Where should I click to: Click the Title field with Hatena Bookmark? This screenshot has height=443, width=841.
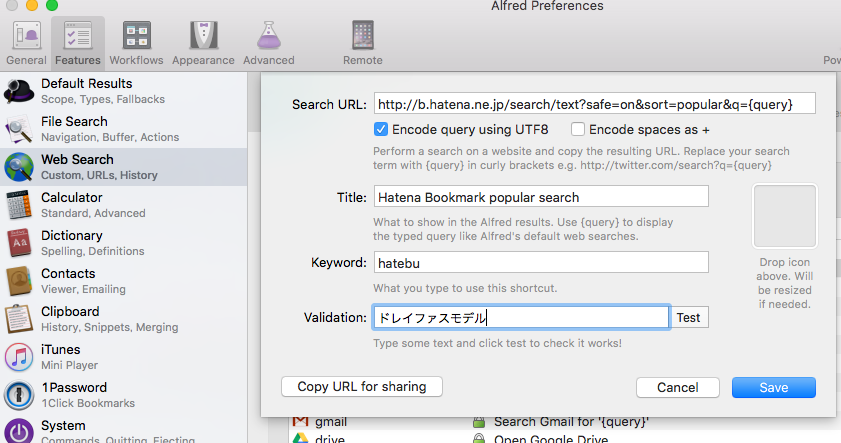(541, 197)
